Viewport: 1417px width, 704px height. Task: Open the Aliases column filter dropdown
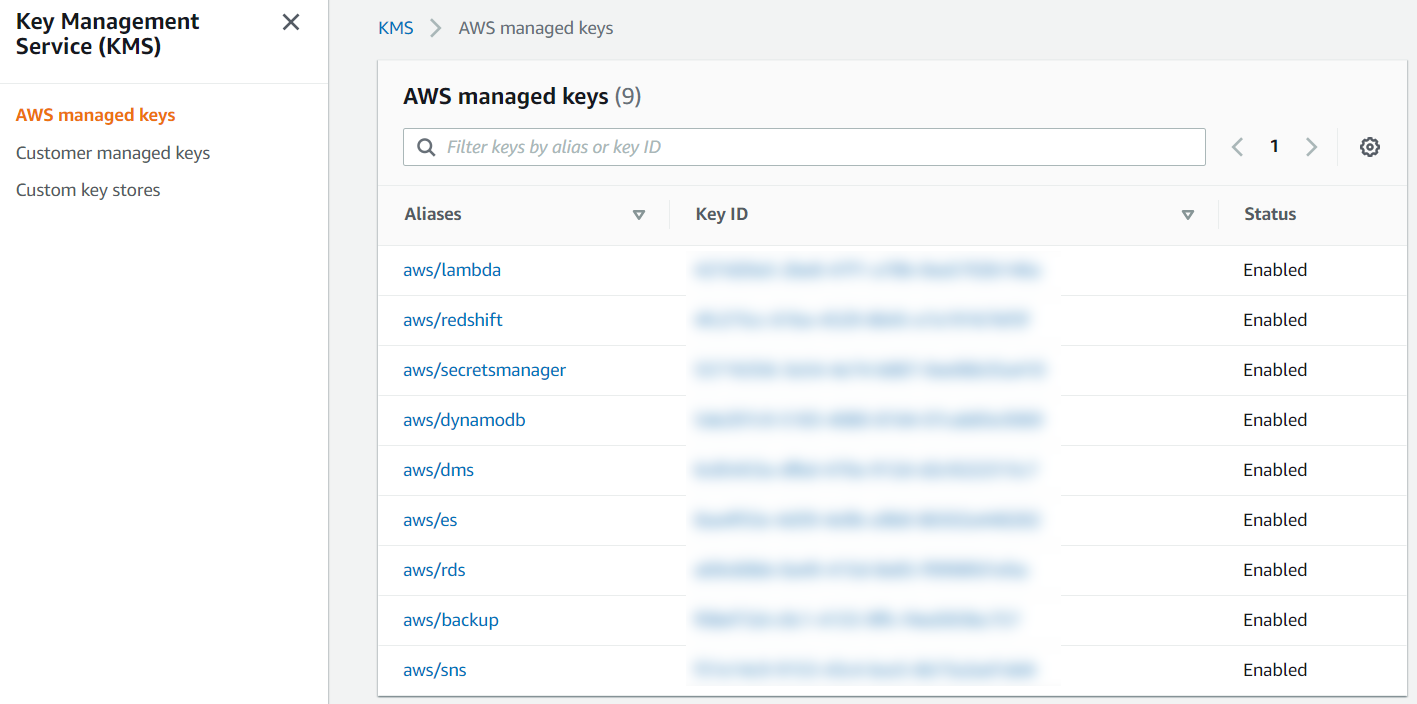click(x=638, y=214)
